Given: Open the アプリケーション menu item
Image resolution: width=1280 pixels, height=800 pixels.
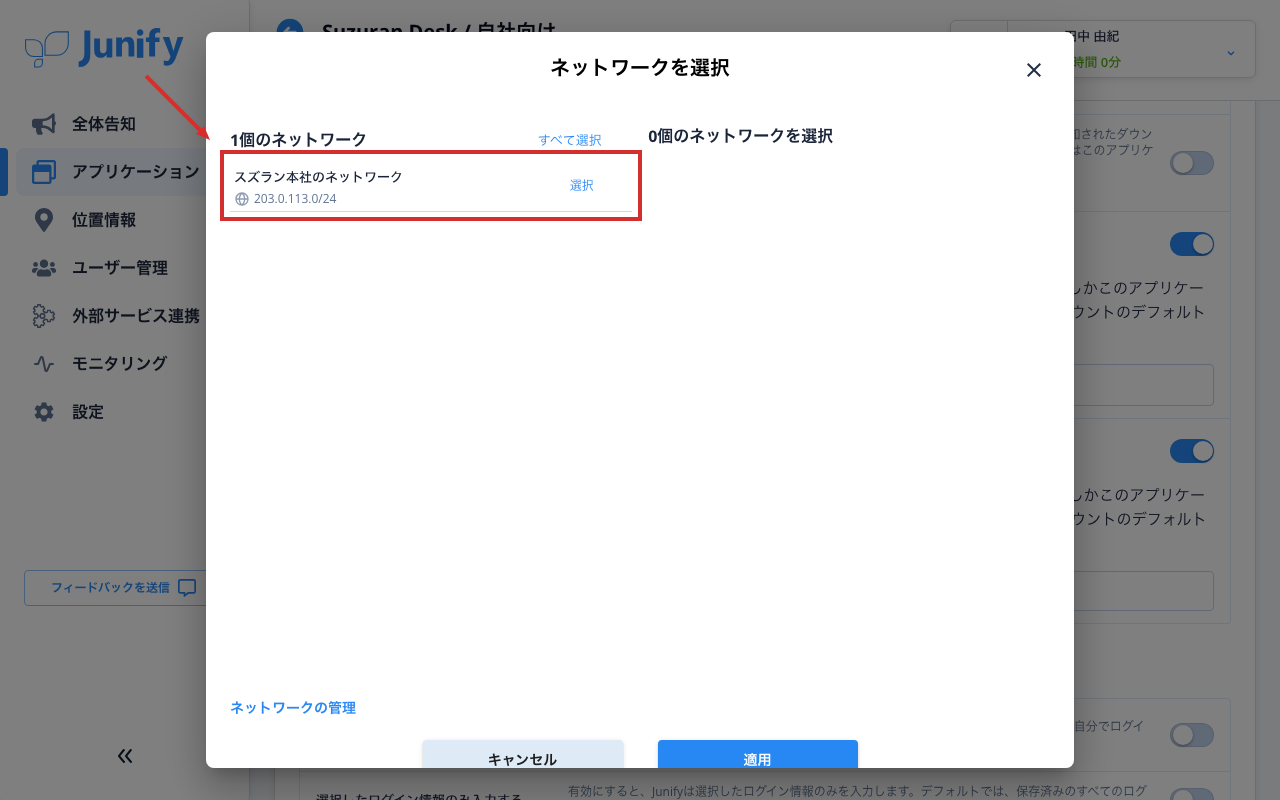Looking at the screenshot, I should pyautogui.click(x=136, y=172).
